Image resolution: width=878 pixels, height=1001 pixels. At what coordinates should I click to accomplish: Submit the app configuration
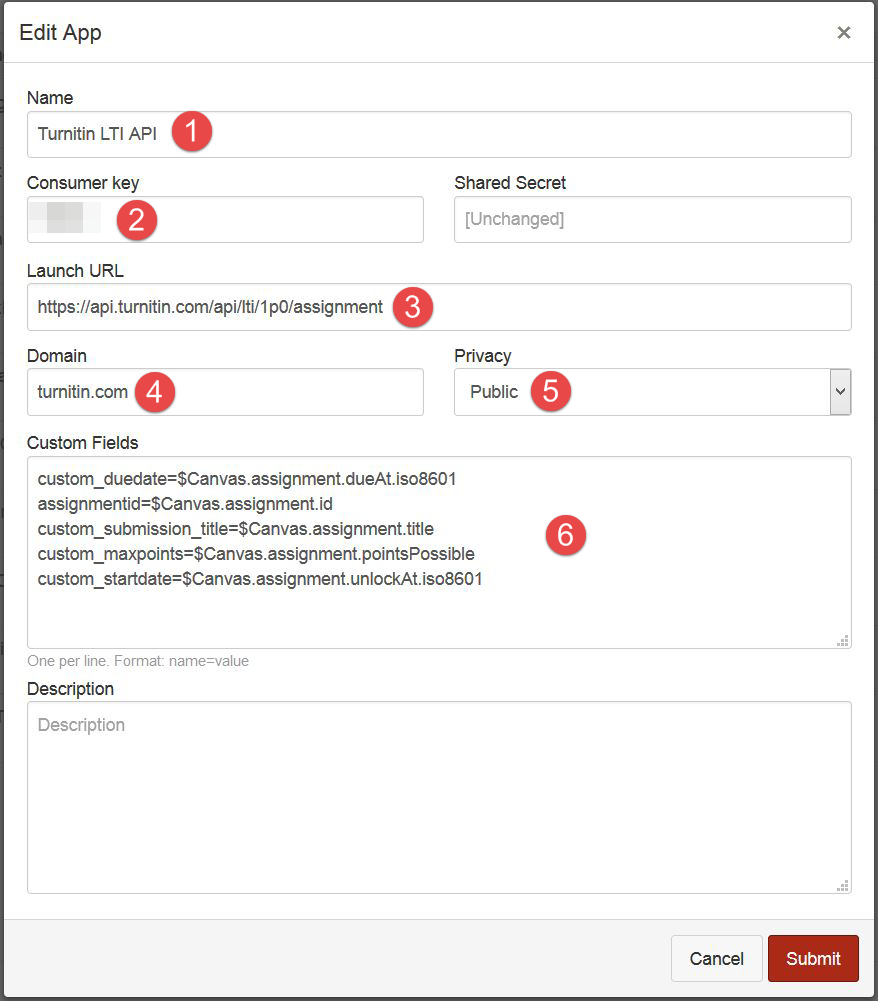pos(813,958)
